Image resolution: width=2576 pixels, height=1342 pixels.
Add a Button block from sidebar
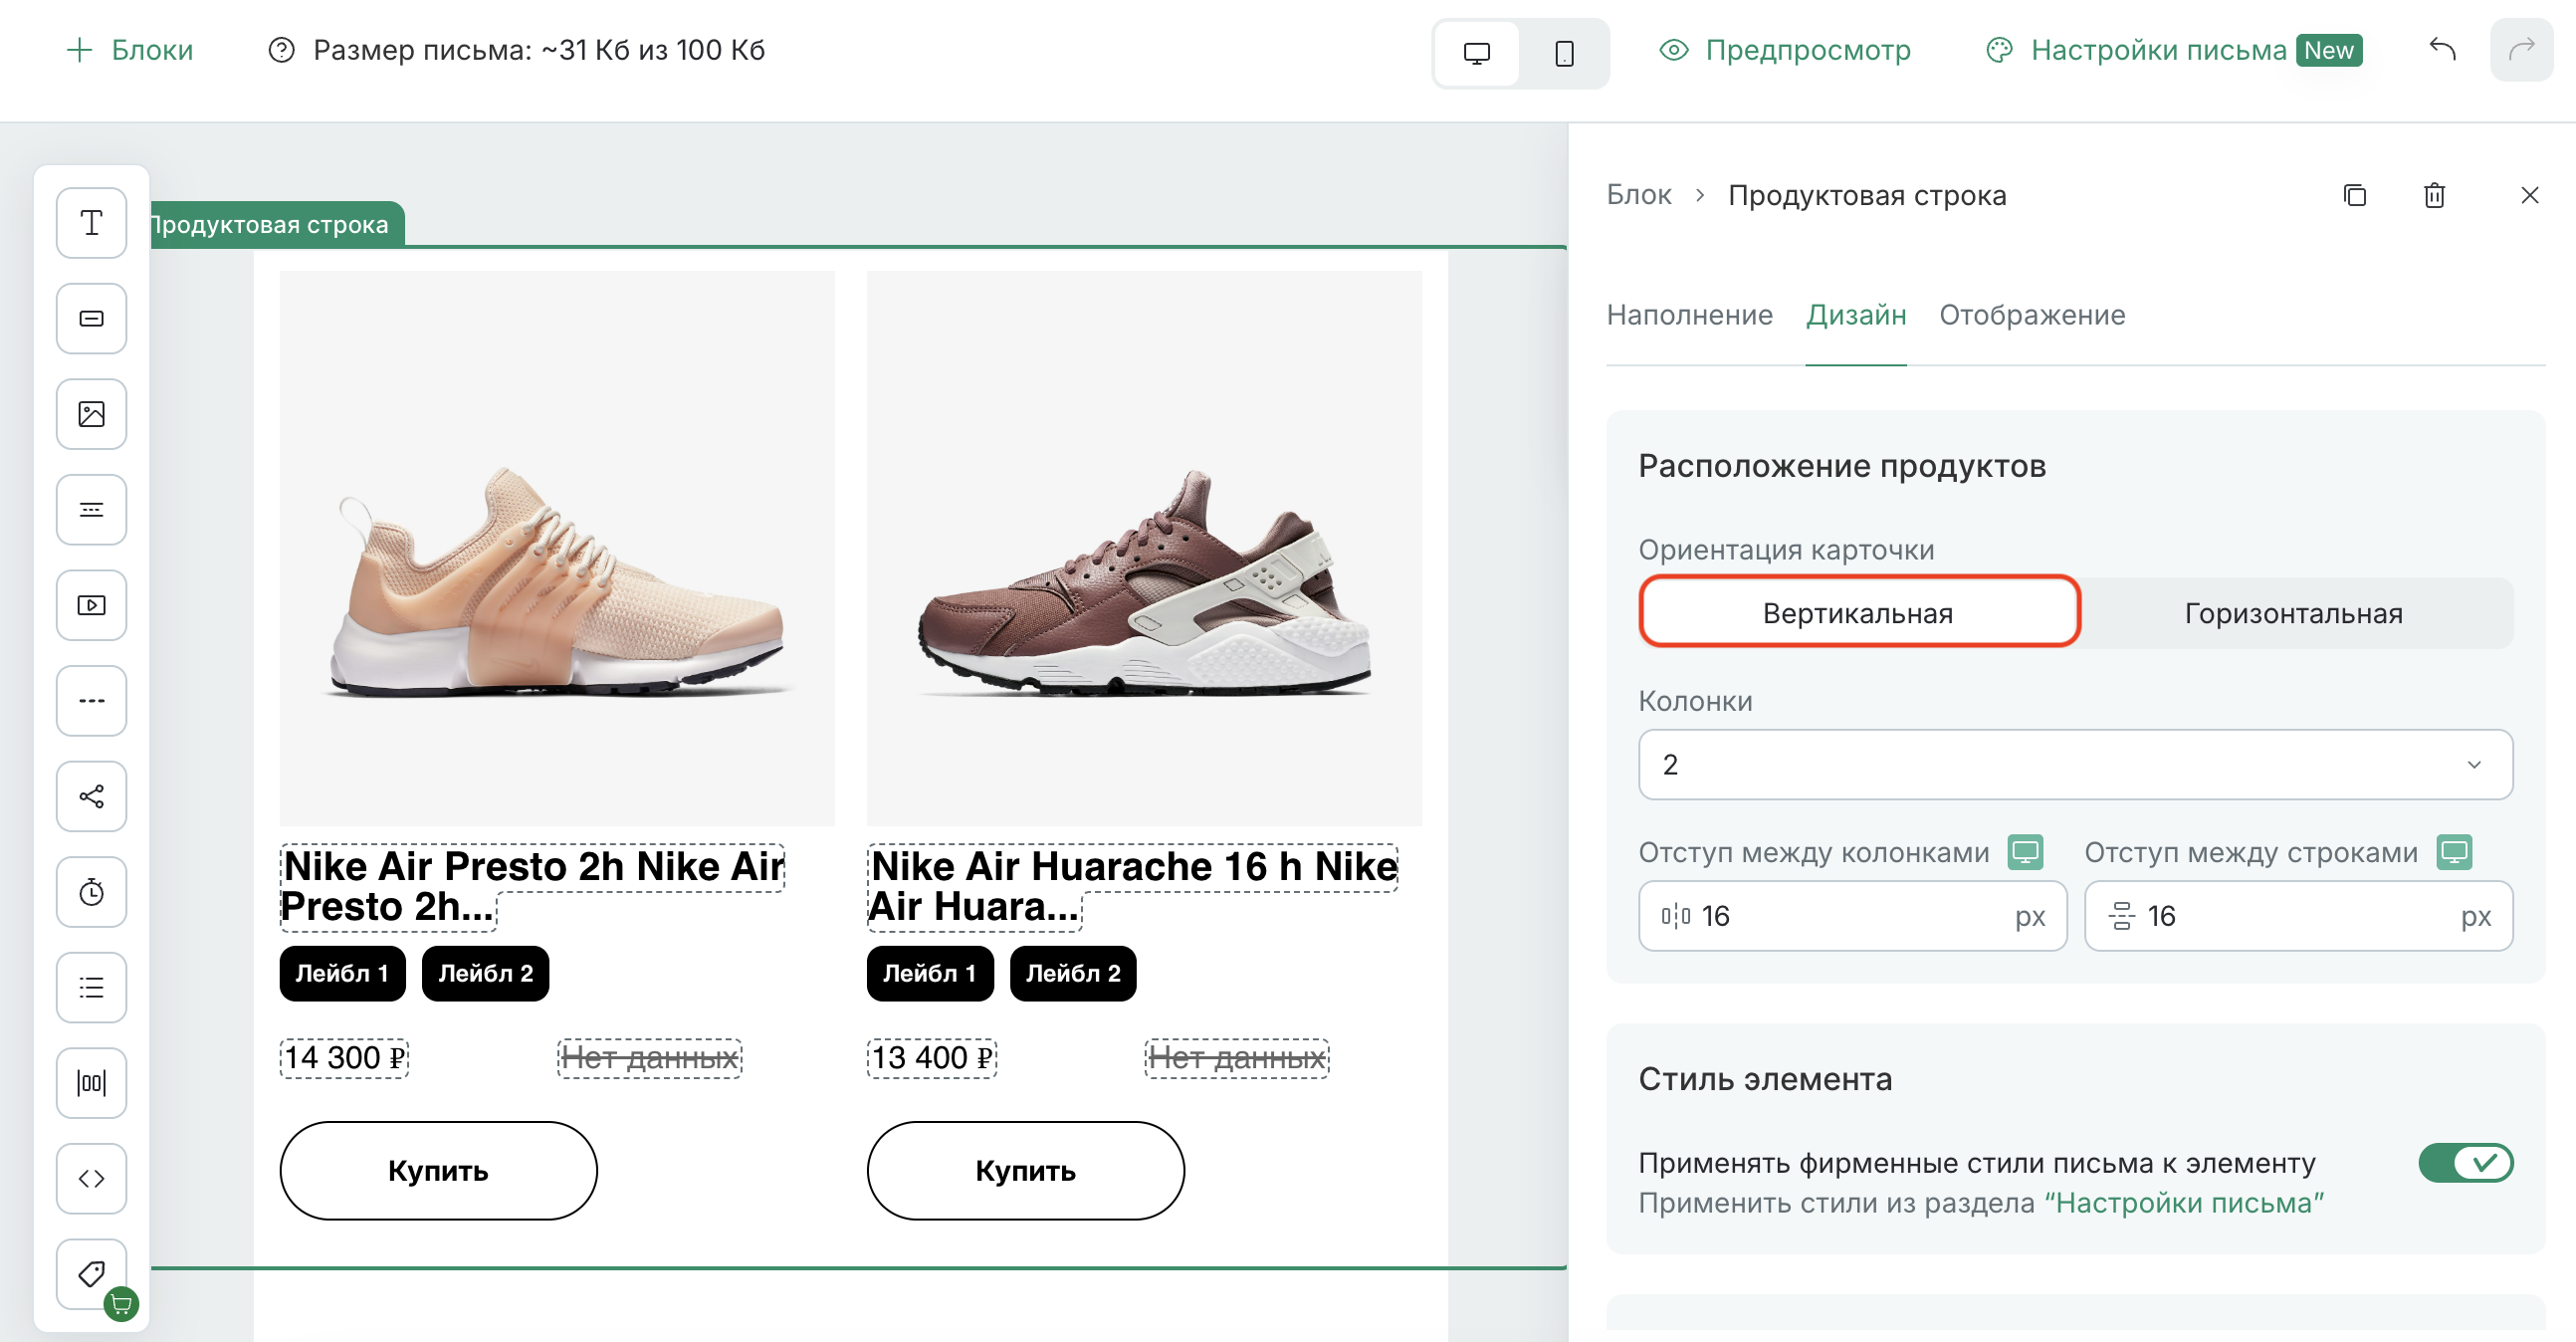tap(91, 318)
